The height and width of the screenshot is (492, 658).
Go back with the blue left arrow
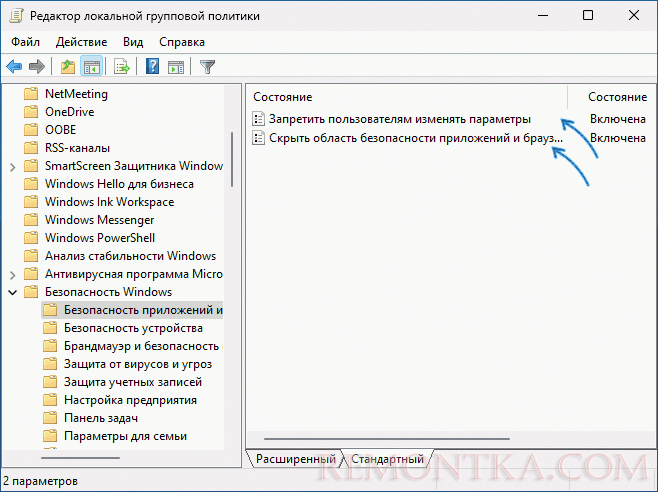pyautogui.click(x=14, y=66)
